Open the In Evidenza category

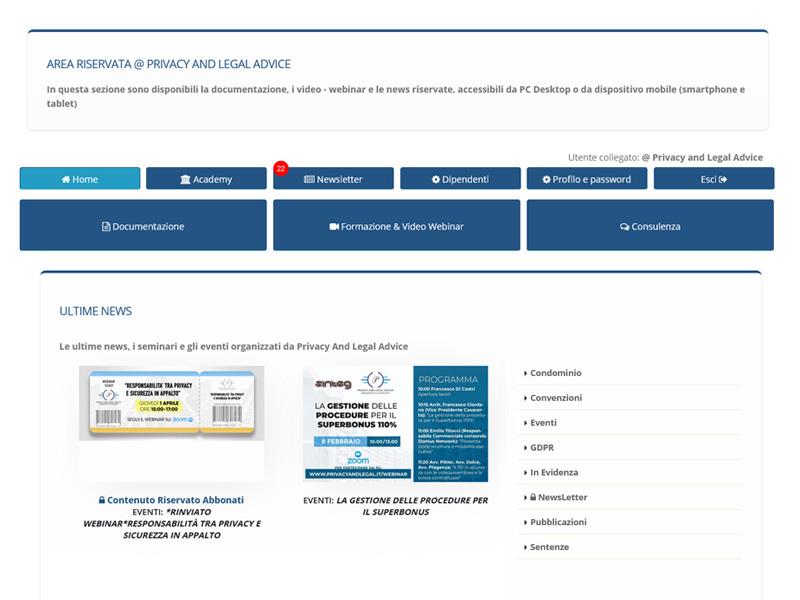[x=554, y=472]
